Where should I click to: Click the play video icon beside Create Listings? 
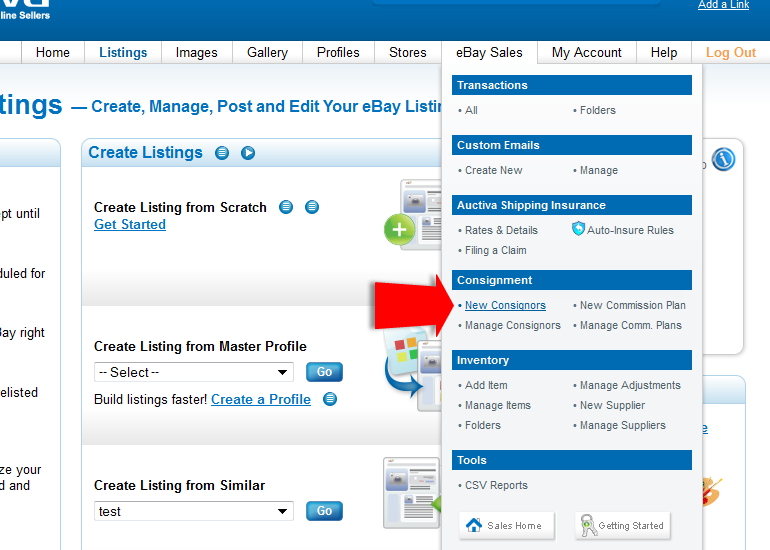coord(248,153)
